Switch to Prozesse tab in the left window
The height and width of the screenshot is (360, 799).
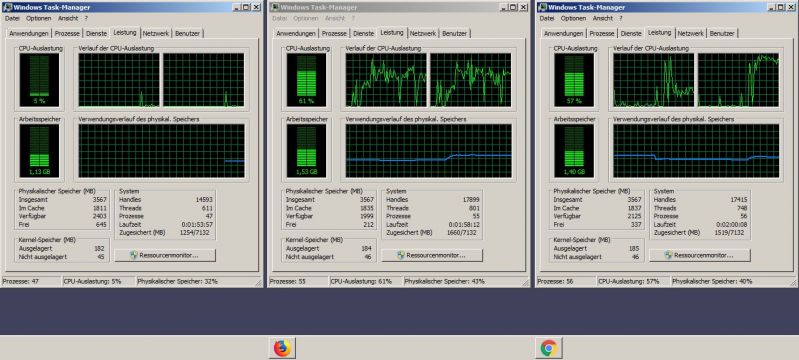(67, 33)
